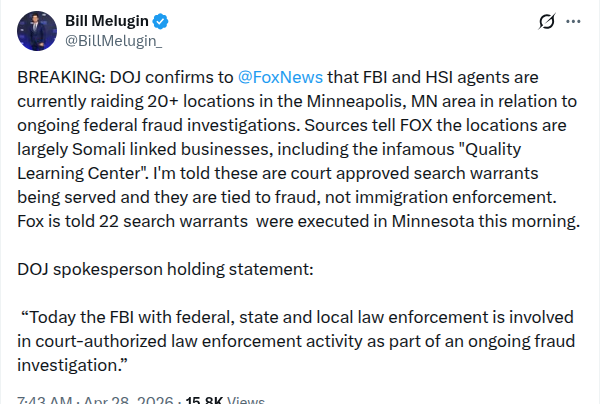Click the Apr 28, 2026 post date
This screenshot has height=404, width=603.
127,399
